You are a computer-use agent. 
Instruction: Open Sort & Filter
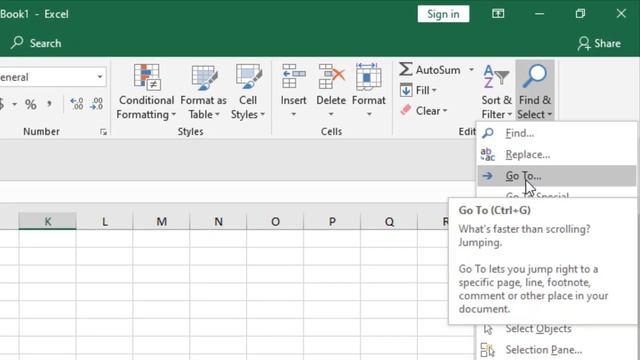pos(496,92)
